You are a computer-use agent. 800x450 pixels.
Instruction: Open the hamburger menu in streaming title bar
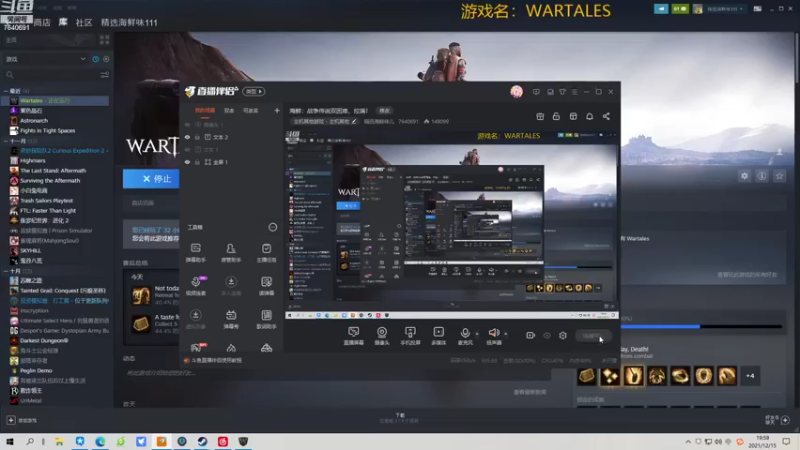coord(574,92)
